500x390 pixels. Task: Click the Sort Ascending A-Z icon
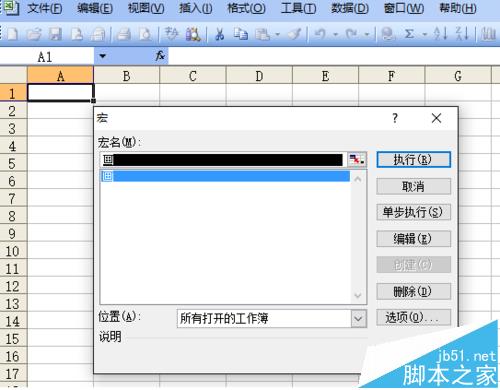tap(440, 33)
